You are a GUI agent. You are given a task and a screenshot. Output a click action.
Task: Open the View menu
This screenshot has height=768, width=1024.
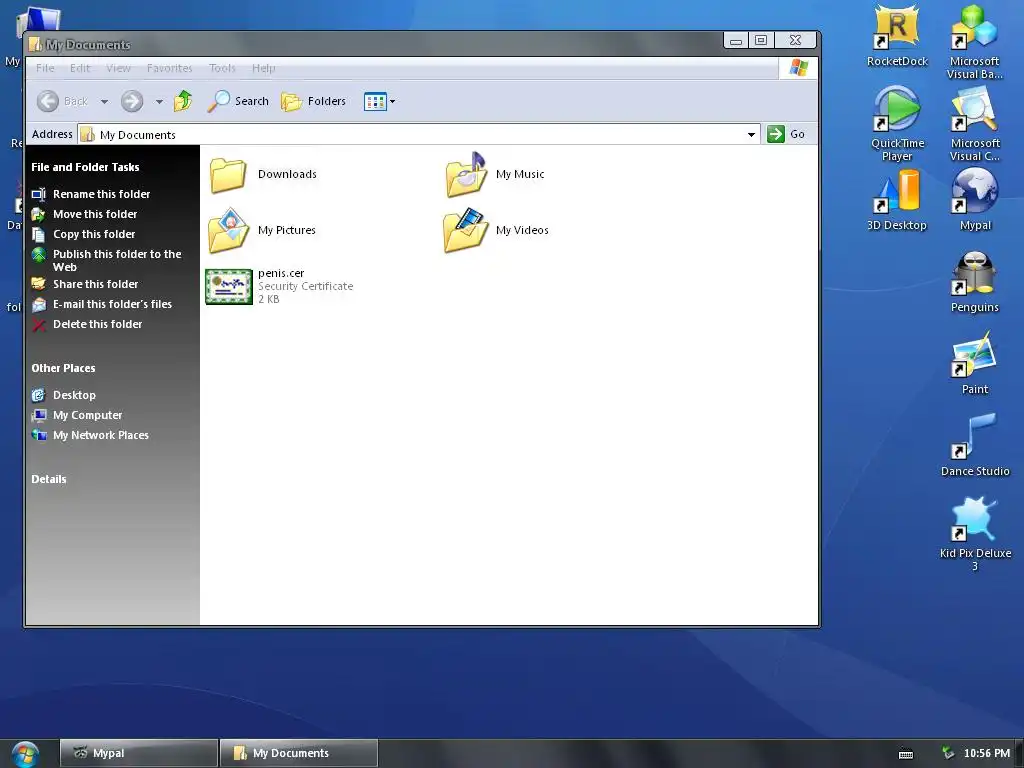pos(118,68)
